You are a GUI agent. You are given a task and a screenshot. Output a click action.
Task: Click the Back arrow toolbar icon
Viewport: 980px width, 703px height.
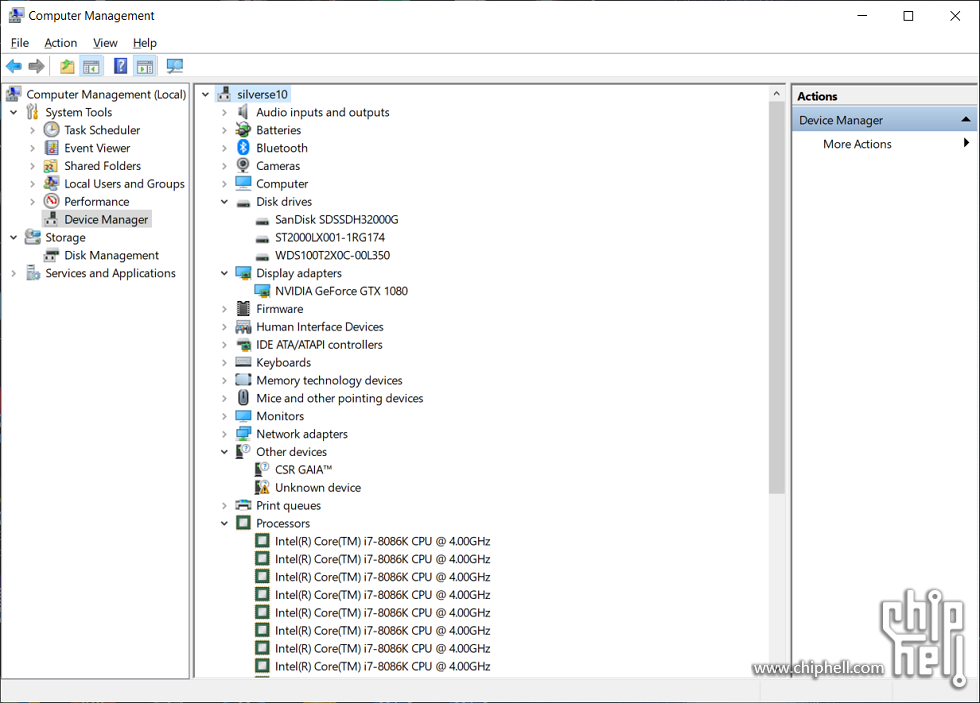tap(14, 66)
